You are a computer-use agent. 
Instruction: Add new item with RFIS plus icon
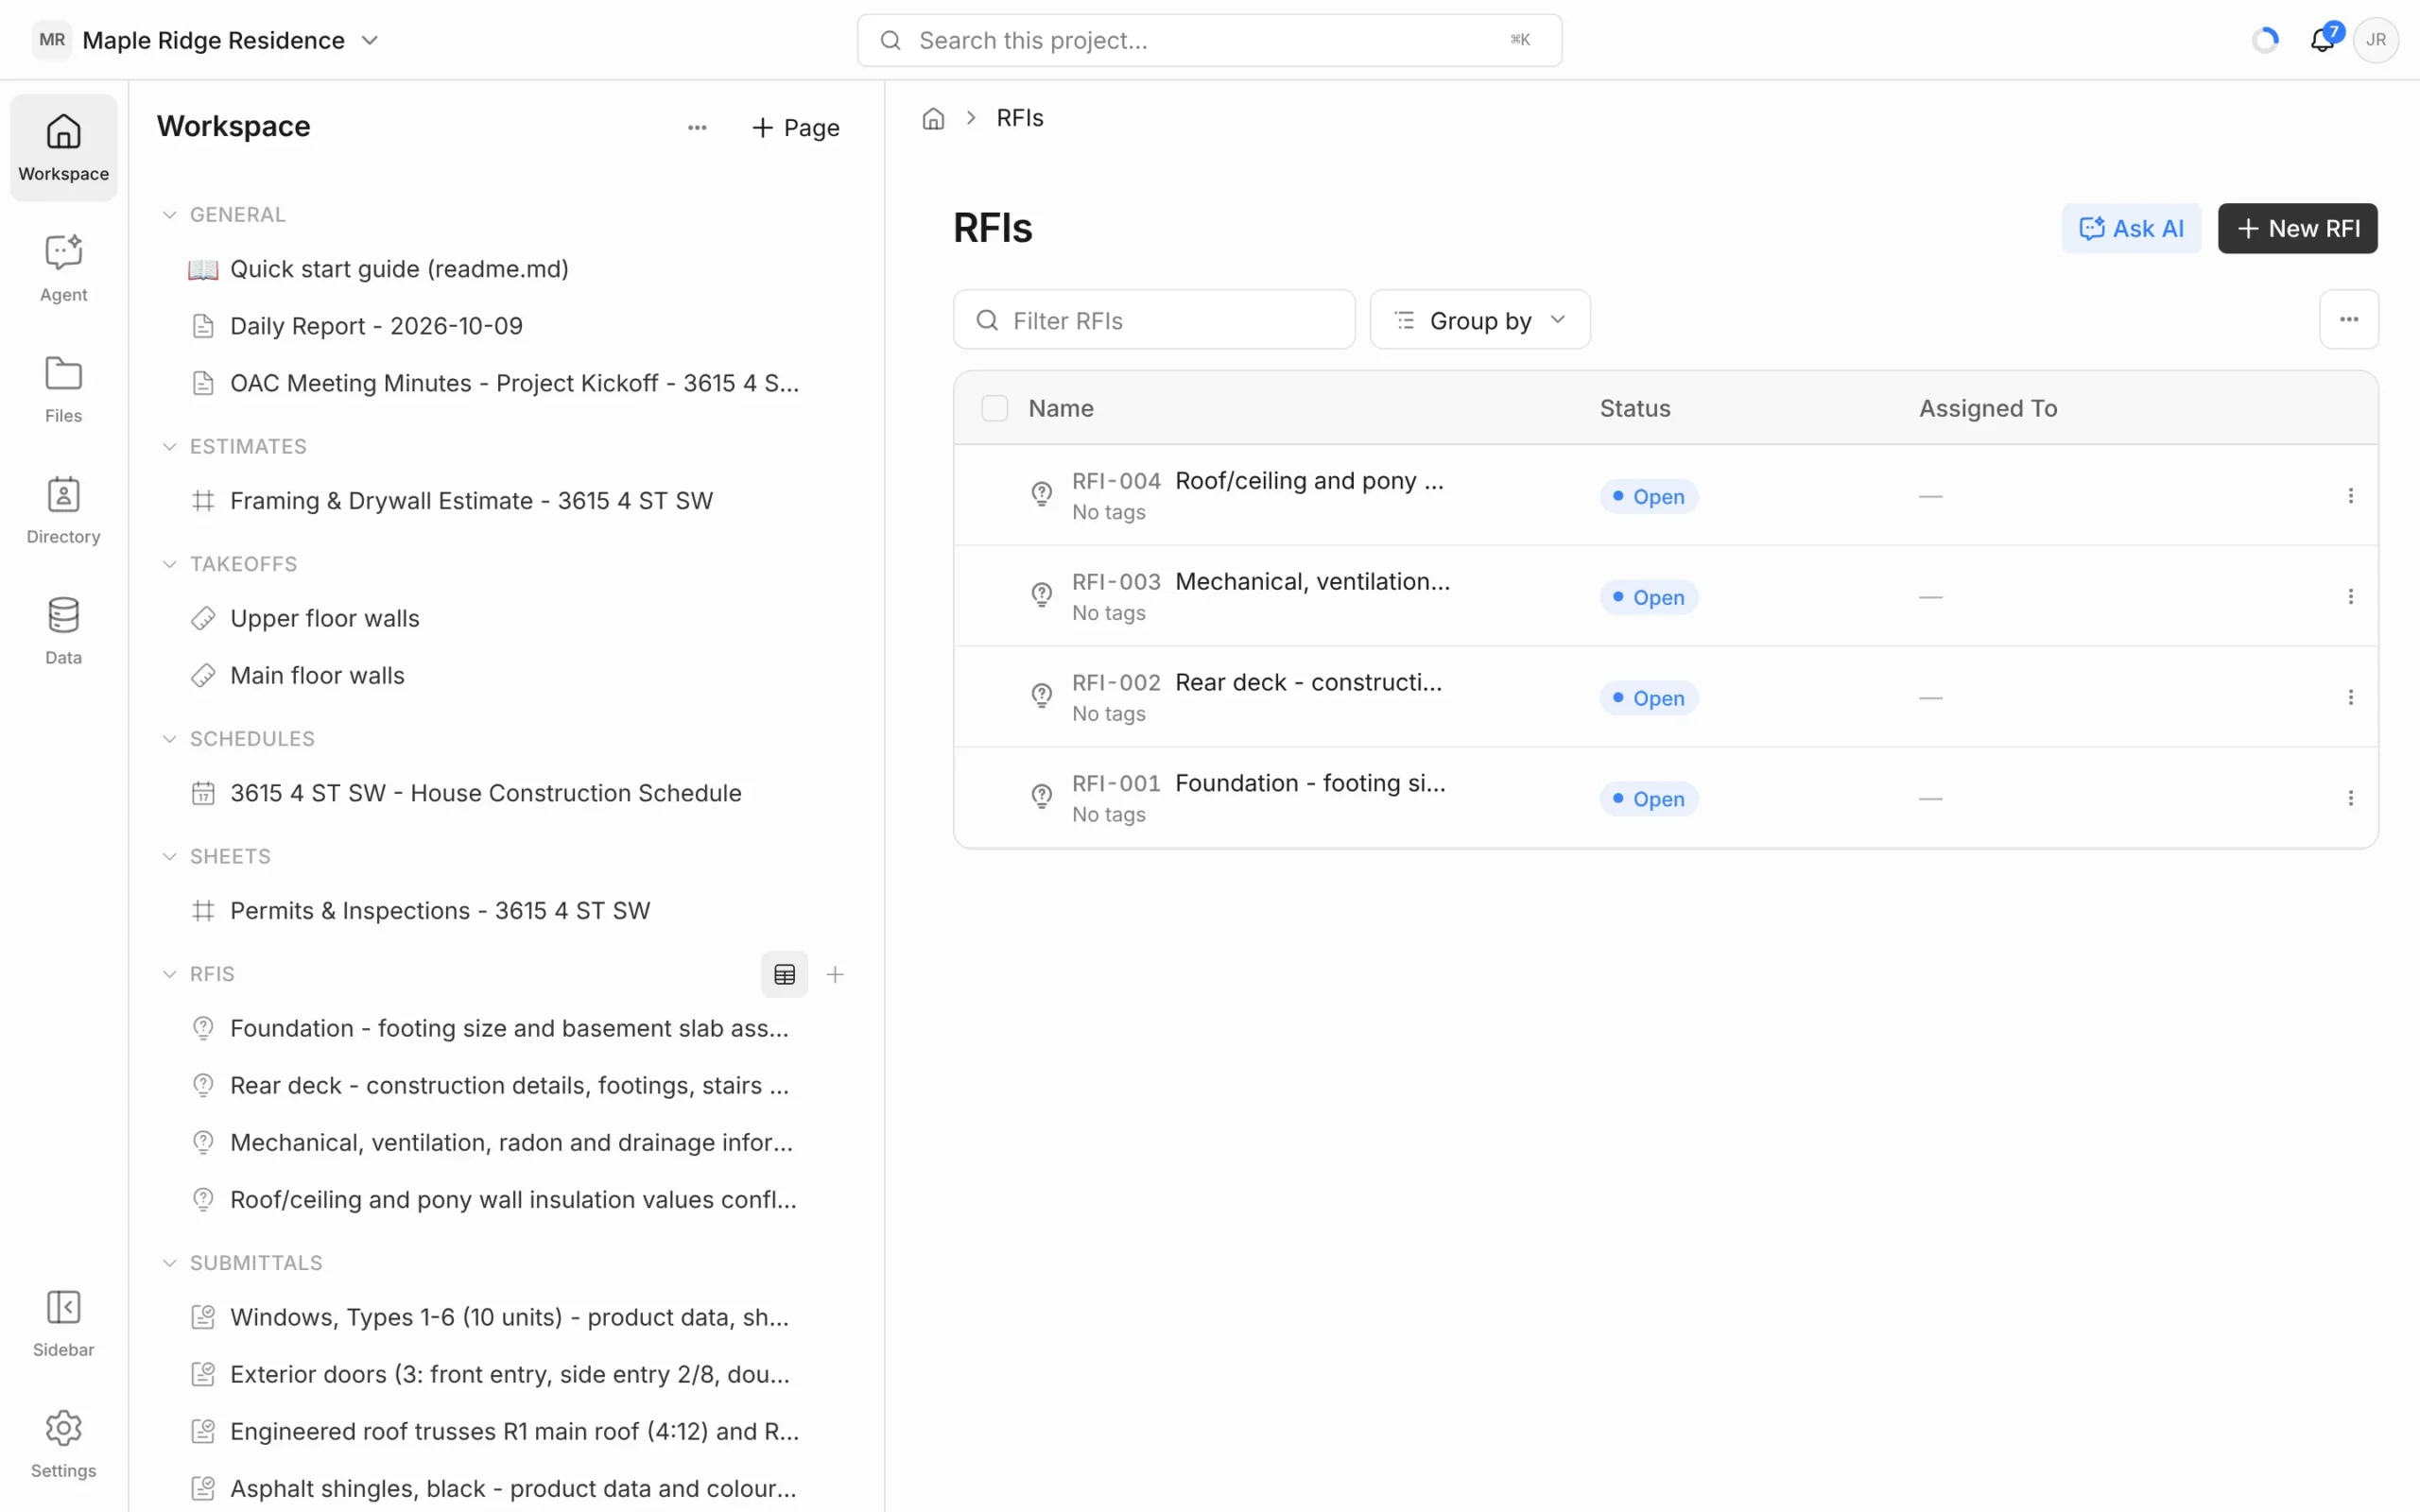pos(835,974)
